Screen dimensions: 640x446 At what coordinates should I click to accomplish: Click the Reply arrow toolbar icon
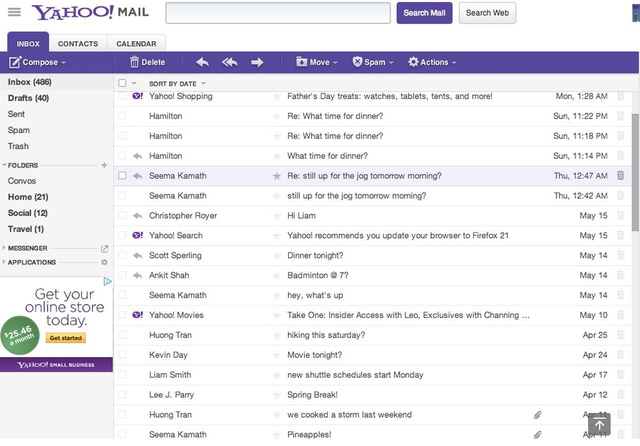click(202, 62)
